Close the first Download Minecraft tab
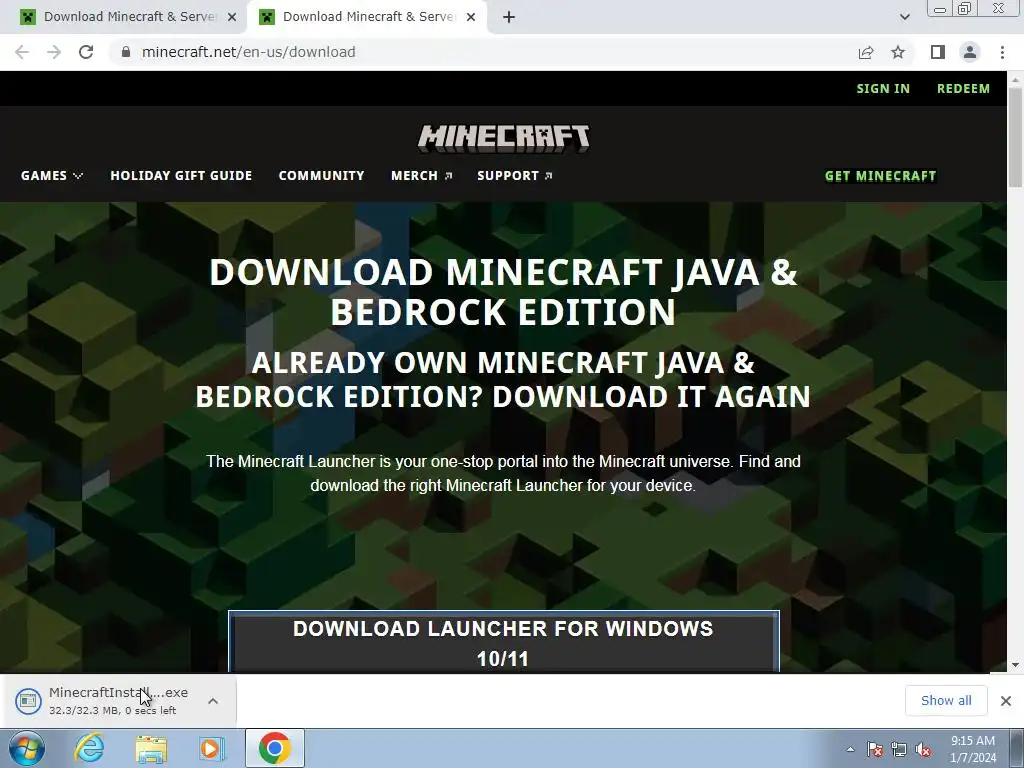 (232, 17)
